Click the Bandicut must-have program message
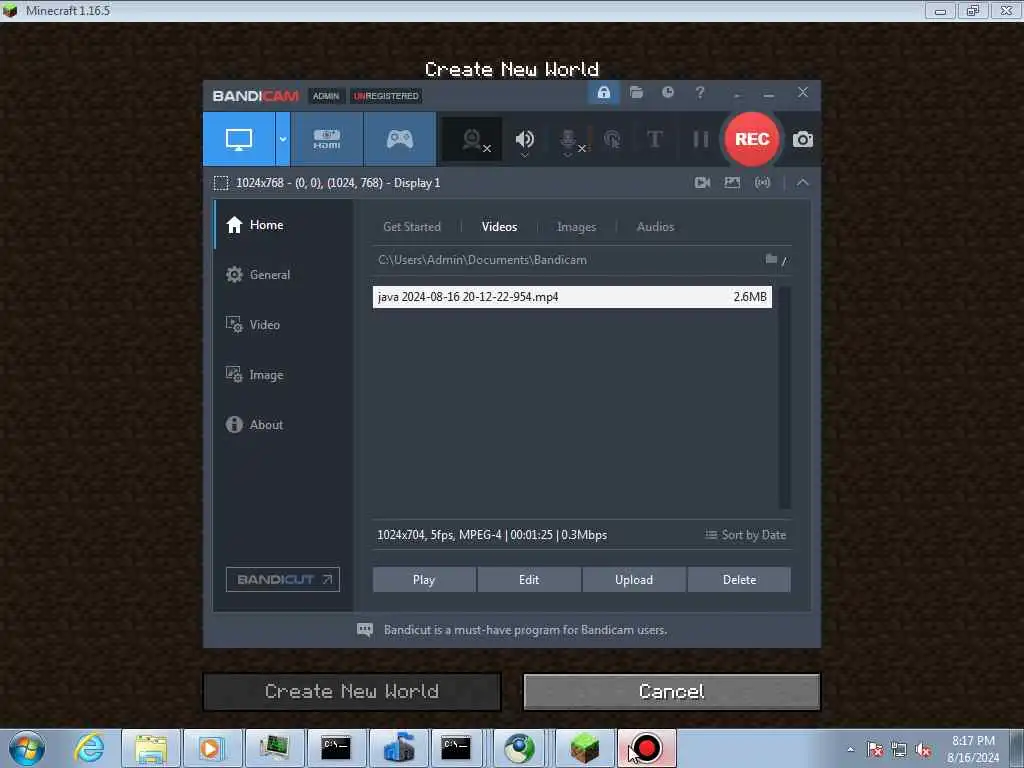Viewport: 1024px width, 768px height. (525, 630)
